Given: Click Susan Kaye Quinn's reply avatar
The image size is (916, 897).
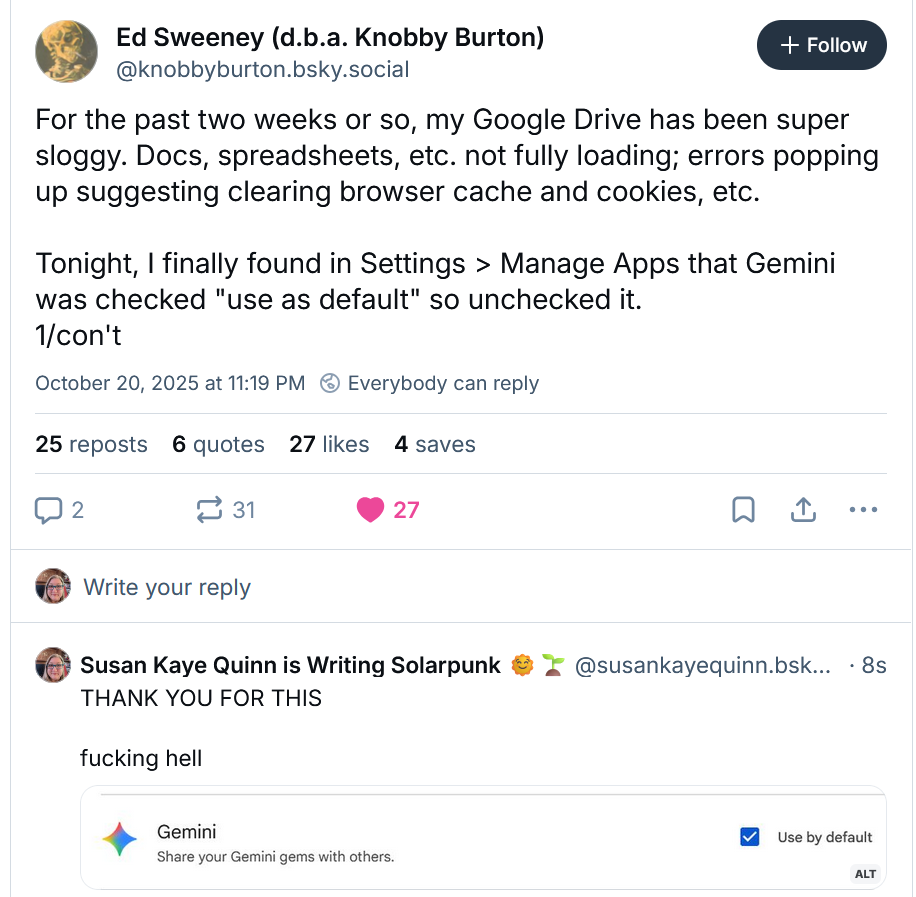Looking at the screenshot, I should [x=53, y=665].
